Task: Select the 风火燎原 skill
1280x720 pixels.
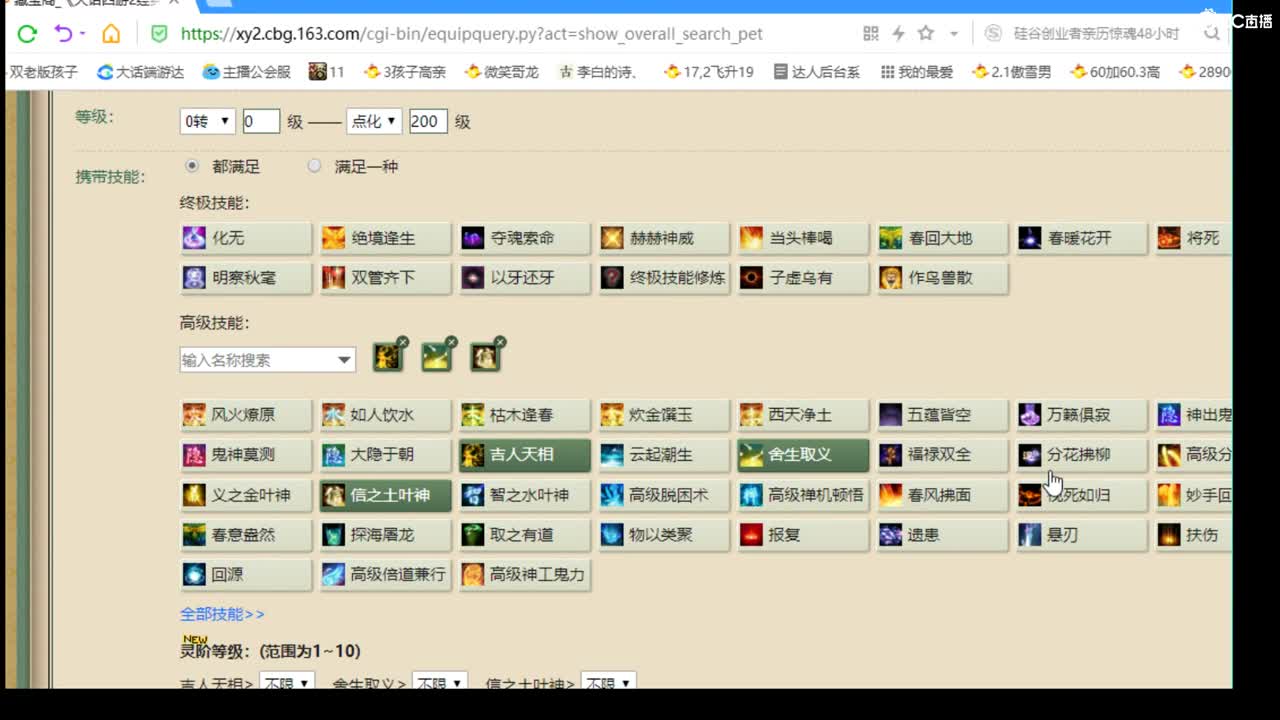Action: click(x=246, y=415)
